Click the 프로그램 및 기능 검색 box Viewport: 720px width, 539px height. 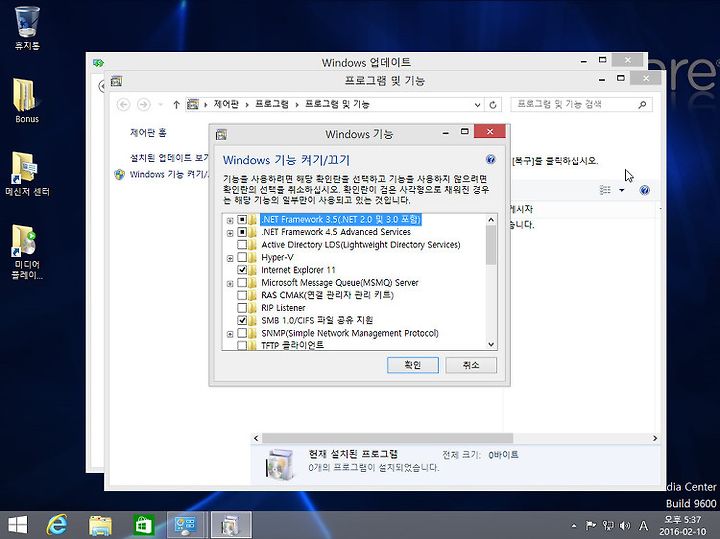581,105
